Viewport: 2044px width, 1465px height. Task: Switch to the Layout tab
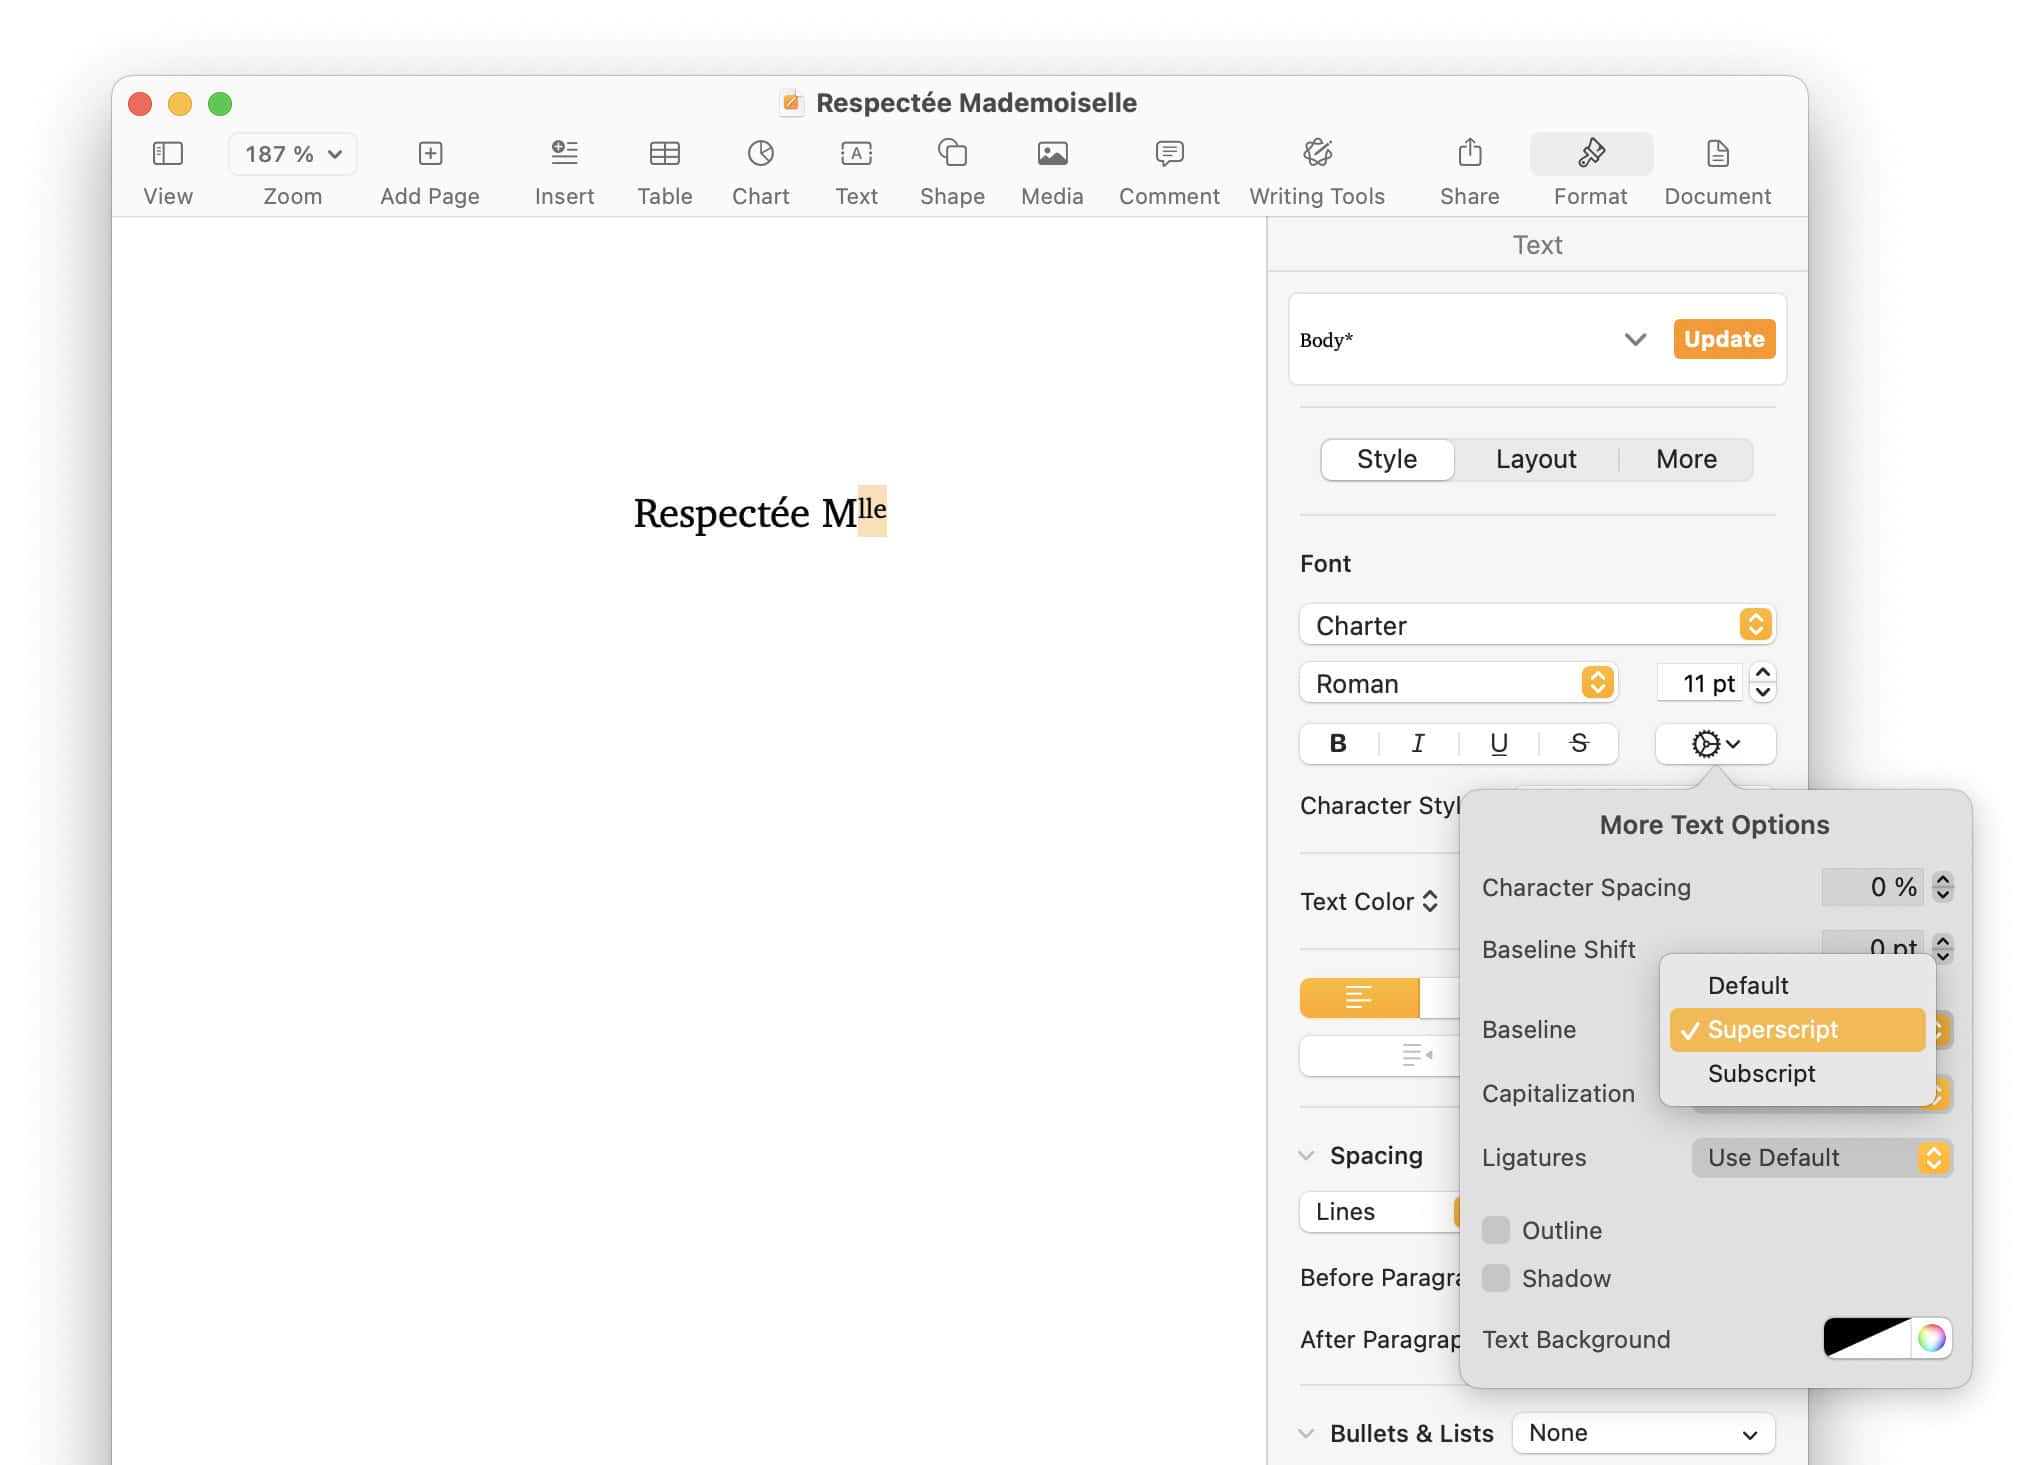1536,459
